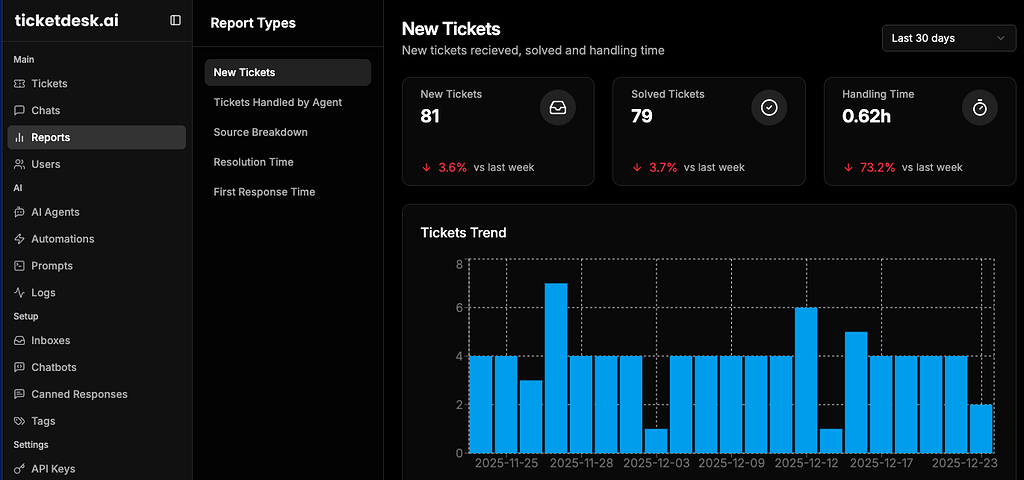Select Tickets Handled by Agent report
The width and height of the screenshot is (1024, 480).
click(x=277, y=102)
